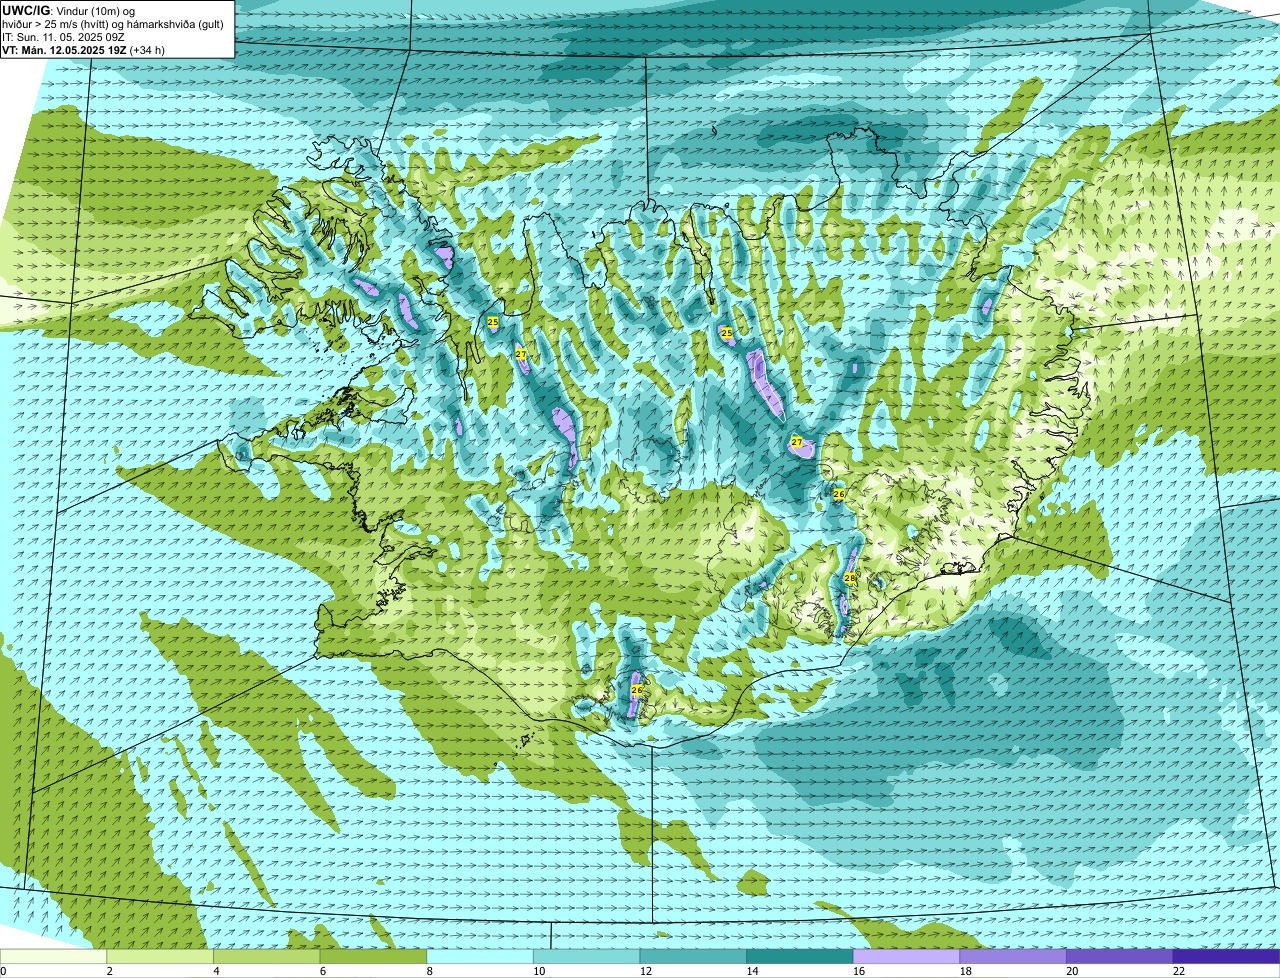1280x978 pixels.
Task: Click the legend scale number 8
Action: [429, 971]
